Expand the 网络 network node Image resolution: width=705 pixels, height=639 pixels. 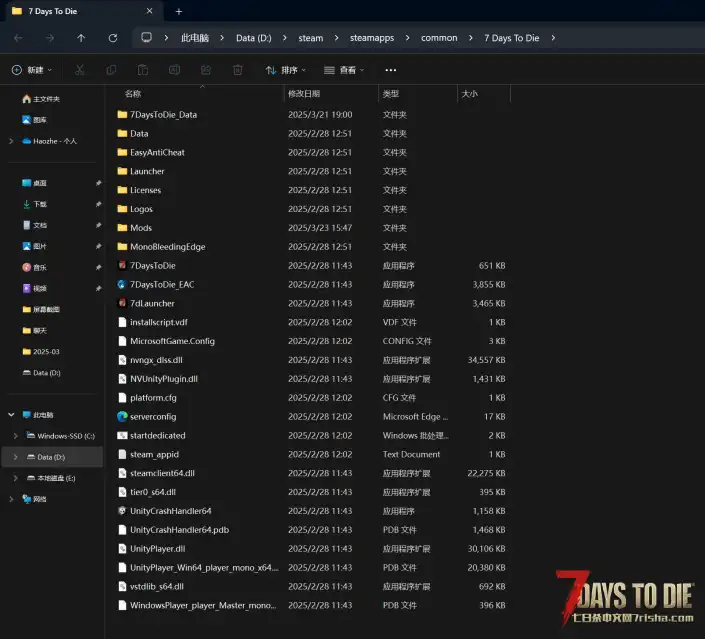click(x=11, y=499)
